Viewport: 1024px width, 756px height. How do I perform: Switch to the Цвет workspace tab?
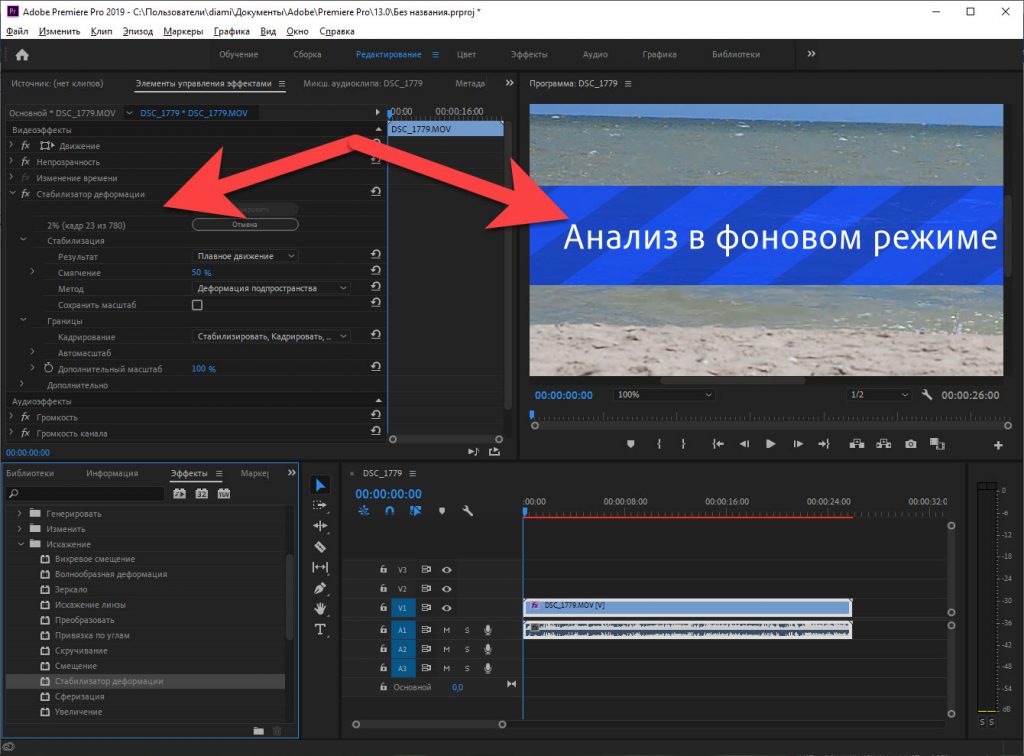[x=466, y=55]
